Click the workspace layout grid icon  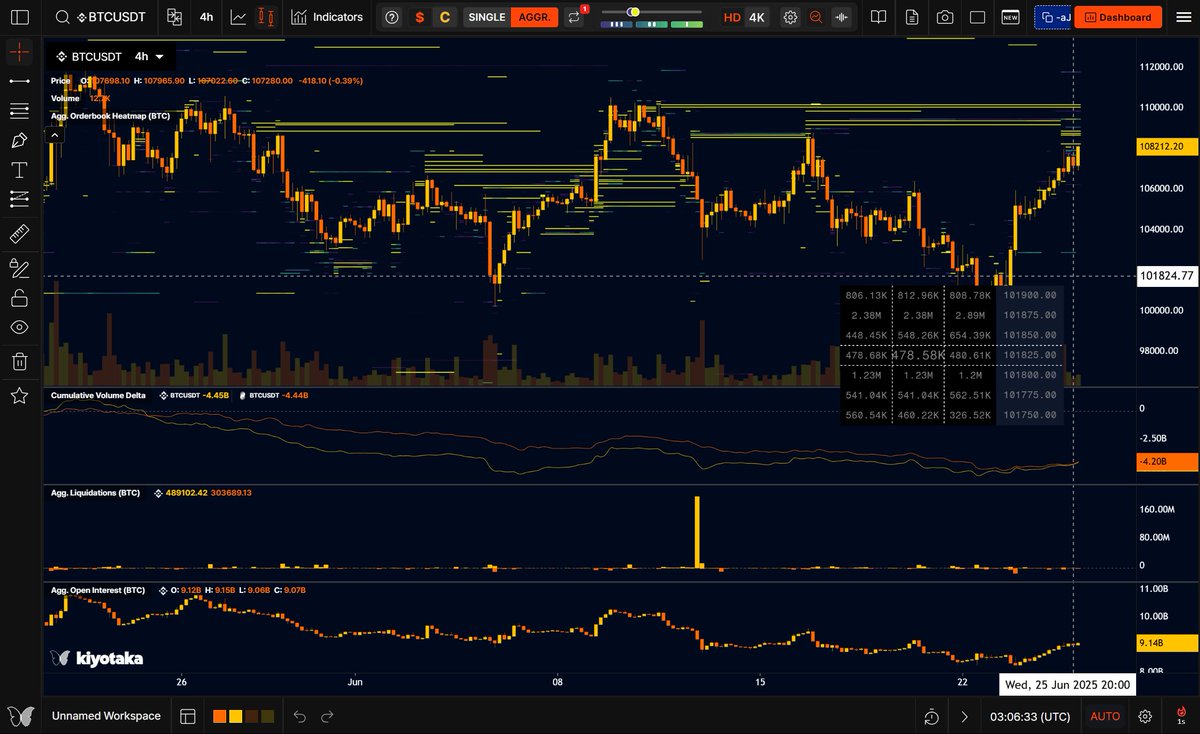click(187, 716)
